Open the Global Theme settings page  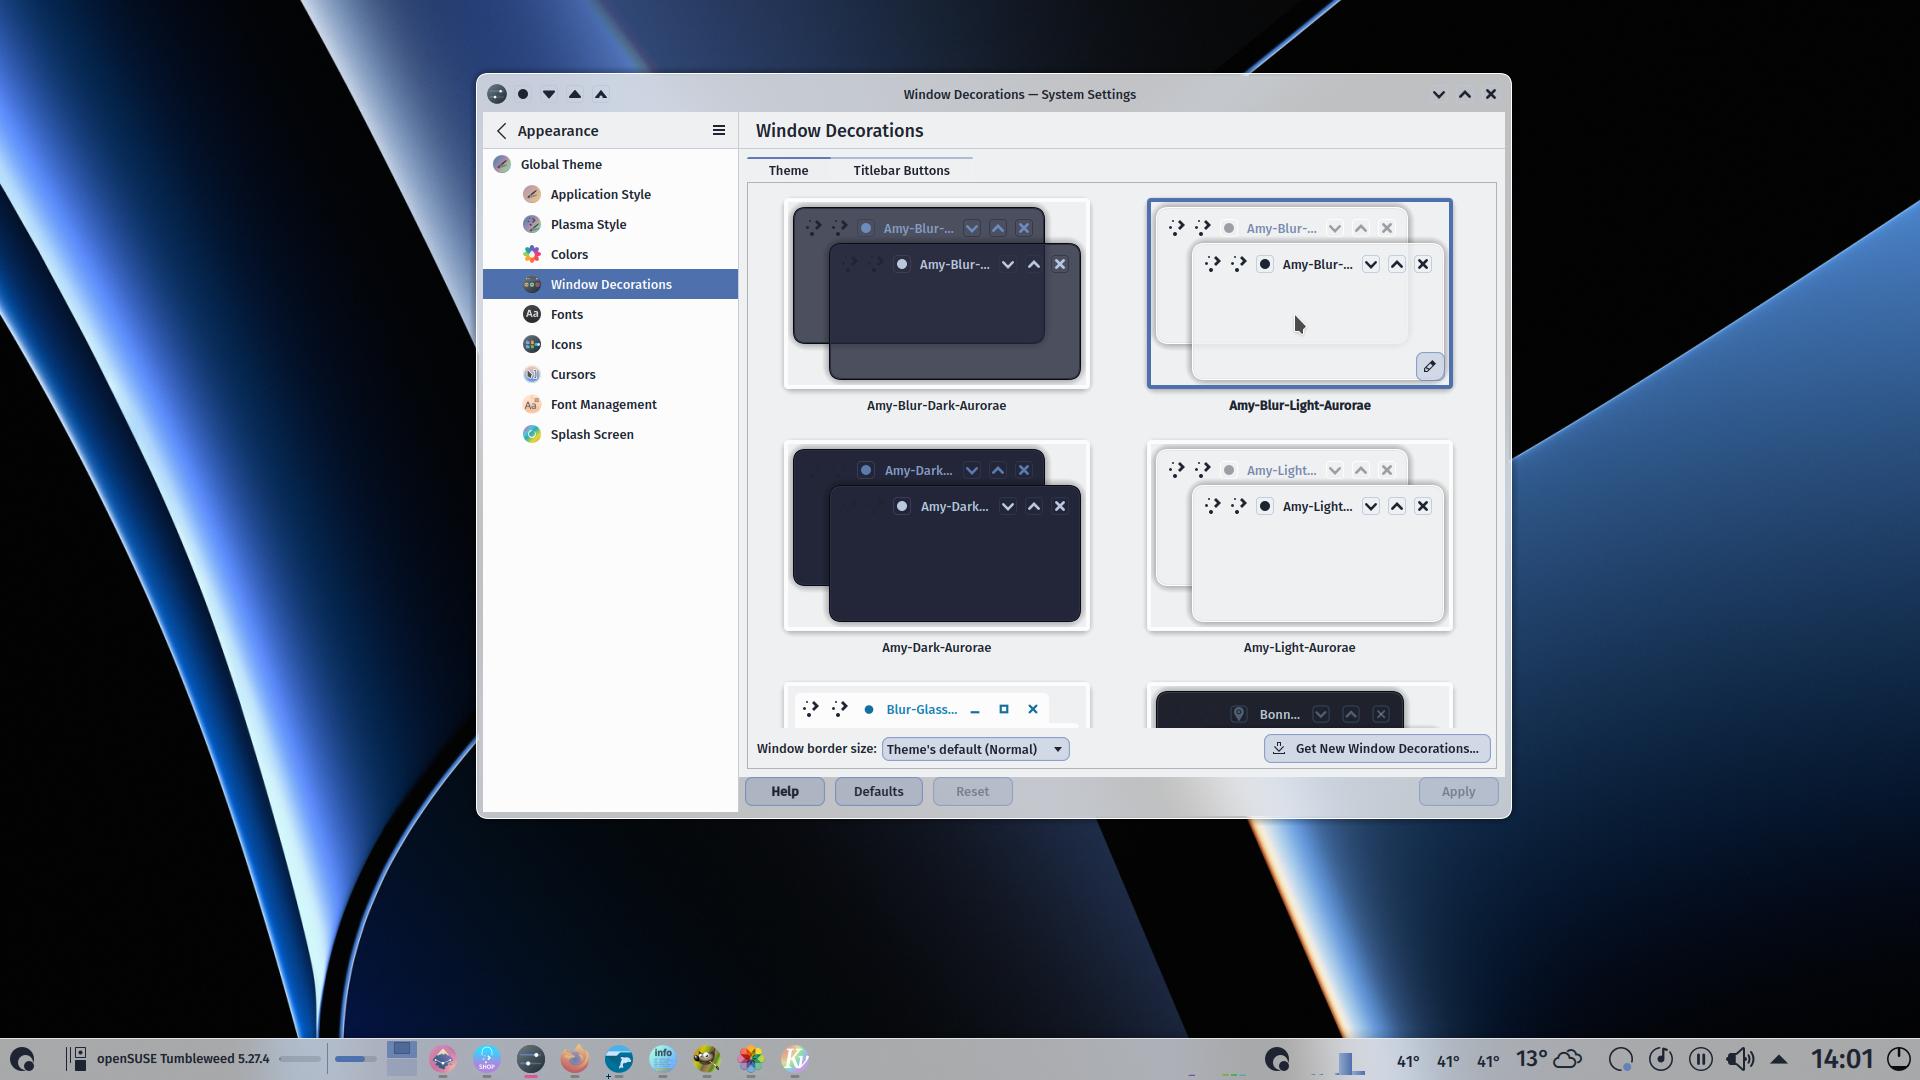pos(610,164)
